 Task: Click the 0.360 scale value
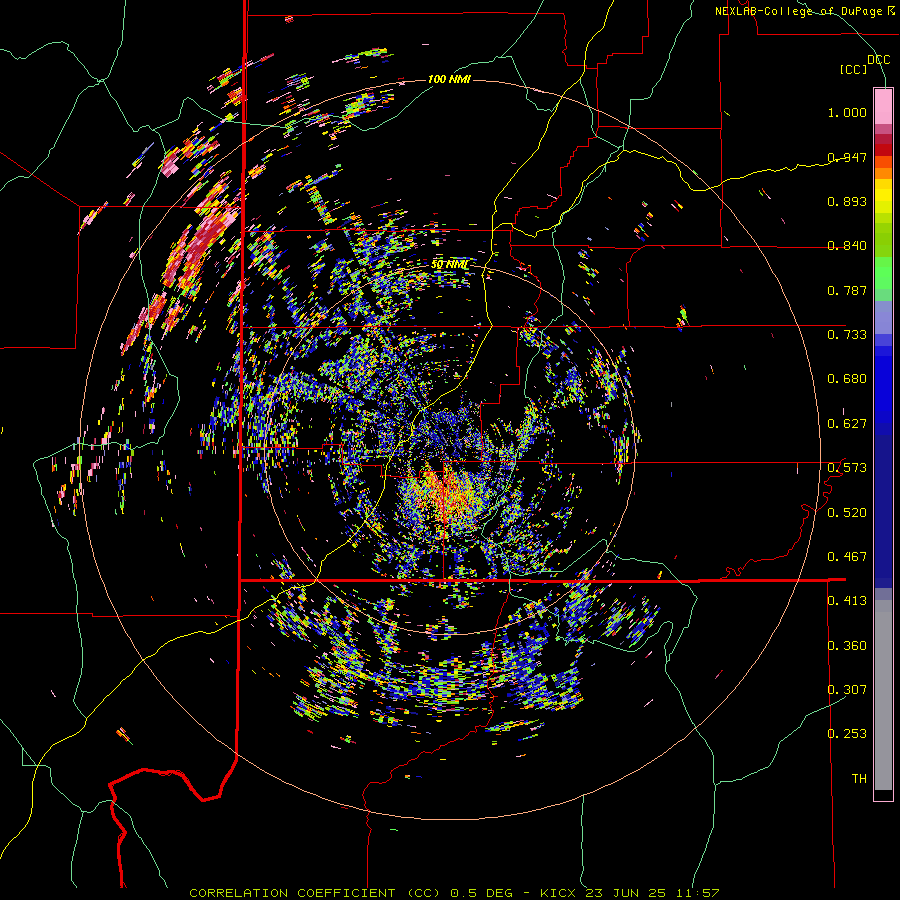coord(847,646)
